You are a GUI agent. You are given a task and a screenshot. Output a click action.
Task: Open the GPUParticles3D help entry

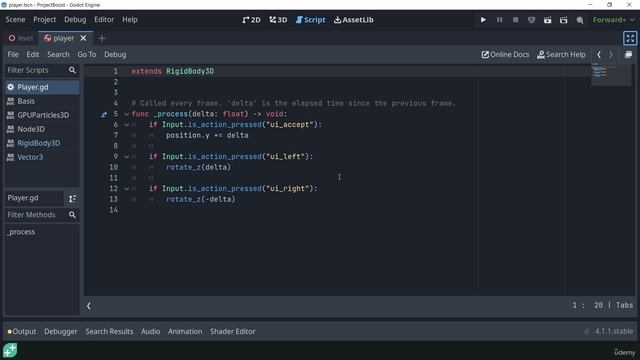click(42, 115)
